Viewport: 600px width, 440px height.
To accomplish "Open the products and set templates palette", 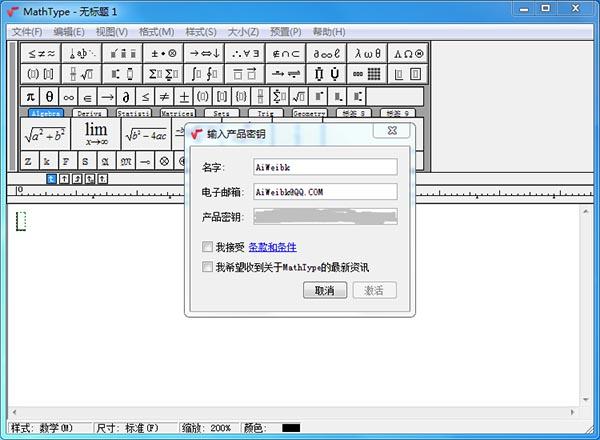I will (x=326, y=74).
